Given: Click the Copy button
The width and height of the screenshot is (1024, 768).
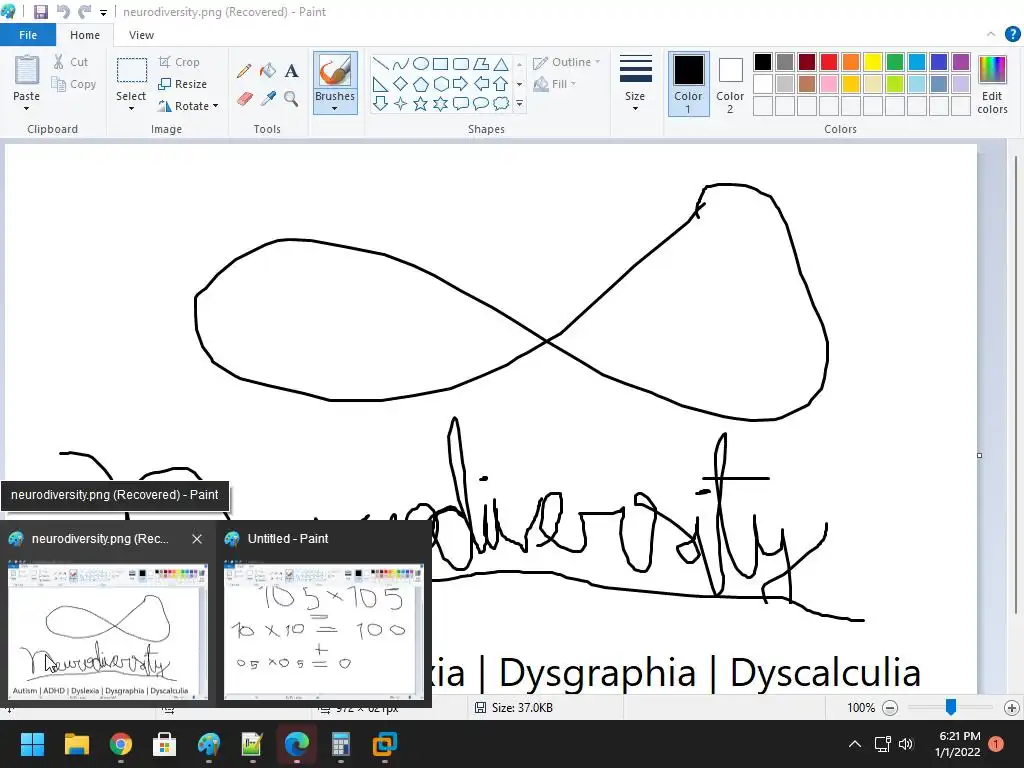Looking at the screenshot, I should click(74, 84).
